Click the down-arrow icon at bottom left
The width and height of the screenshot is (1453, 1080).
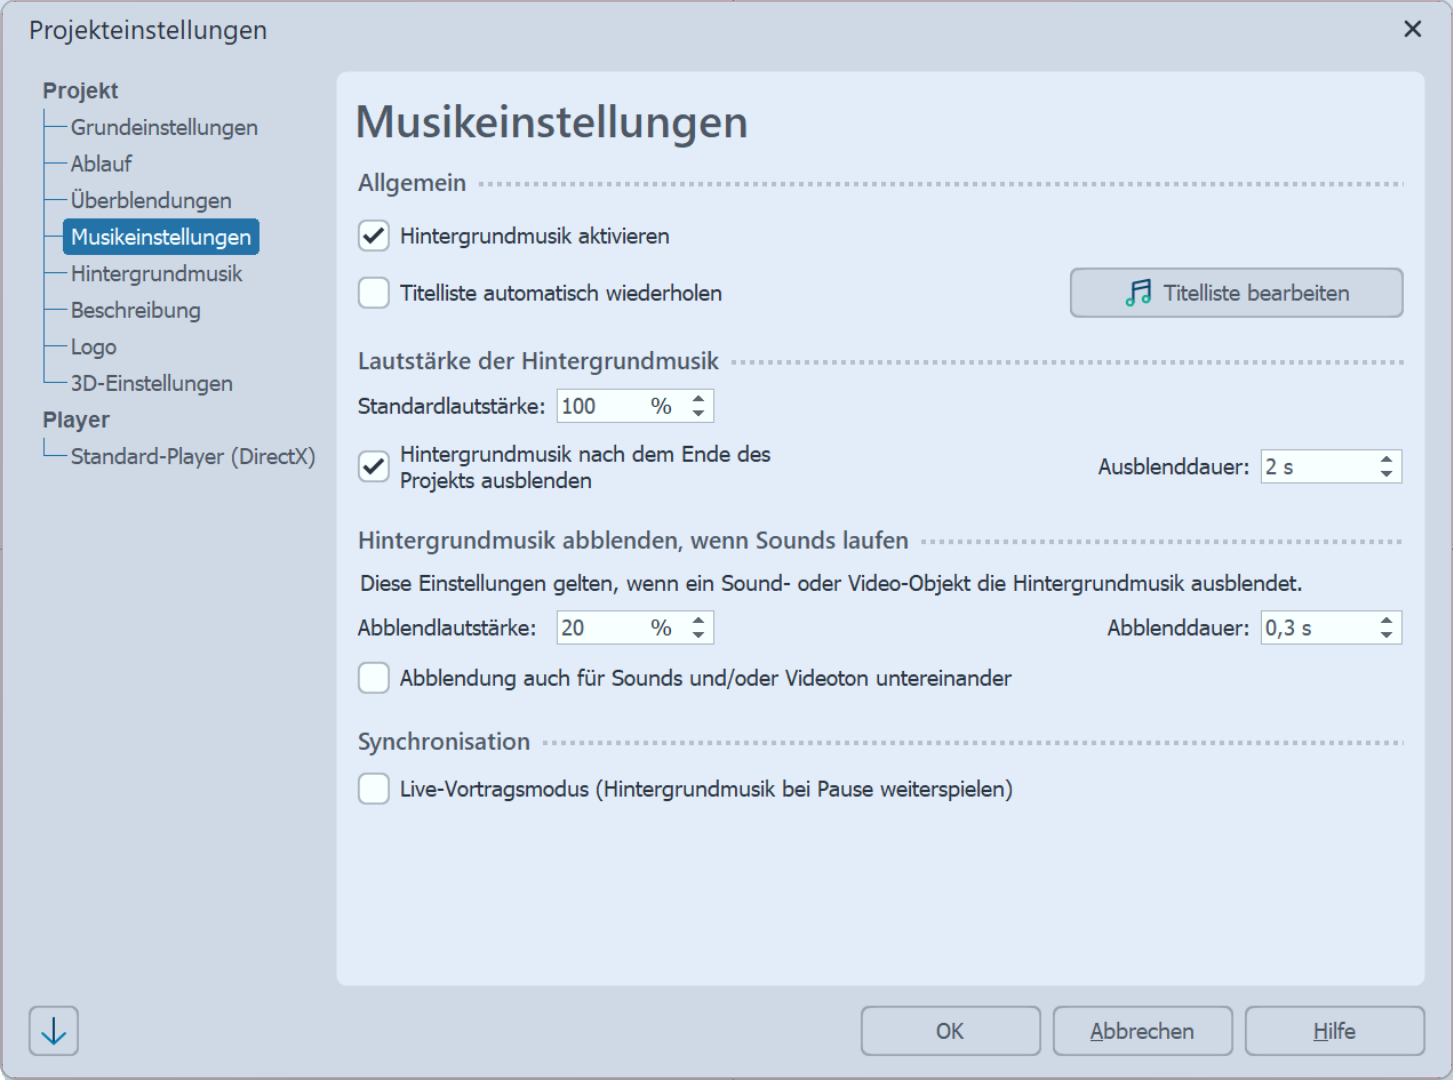(x=53, y=1030)
